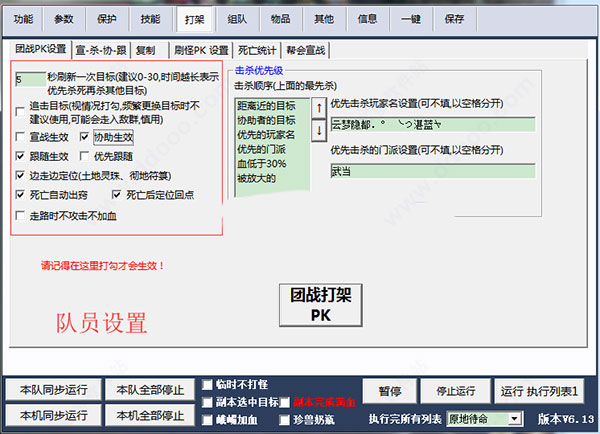Open the 帮会宣战 sub-tab
600x434 pixels.
(x=305, y=50)
